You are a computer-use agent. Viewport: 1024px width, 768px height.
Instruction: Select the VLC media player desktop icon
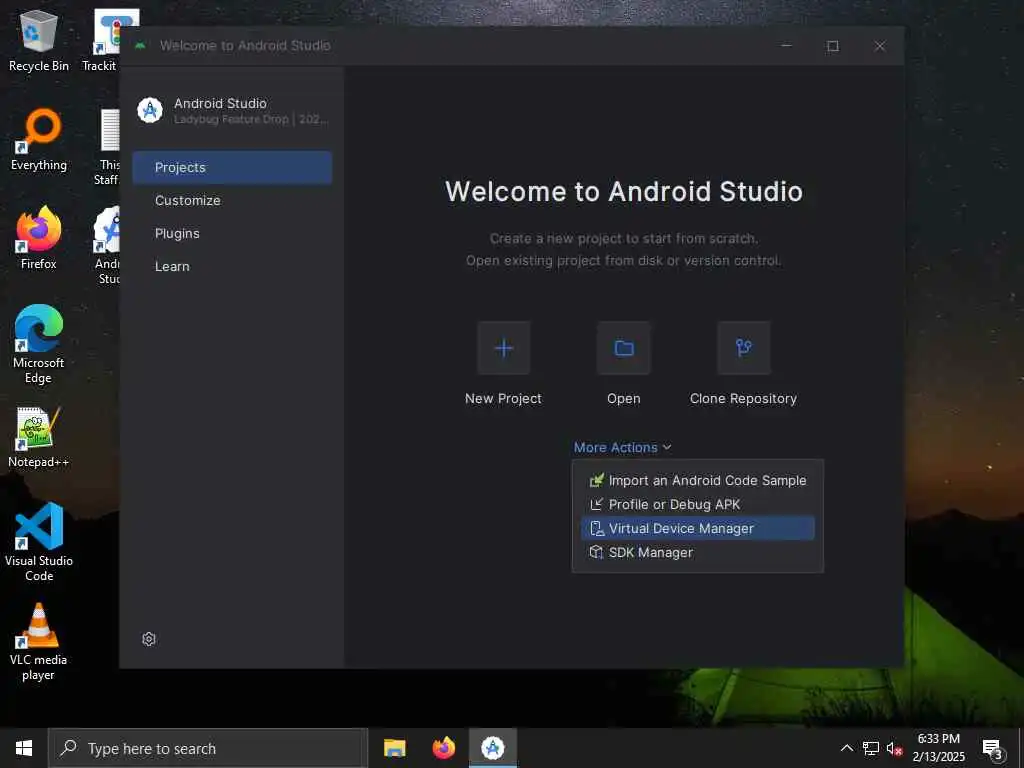tap(39, 642)
